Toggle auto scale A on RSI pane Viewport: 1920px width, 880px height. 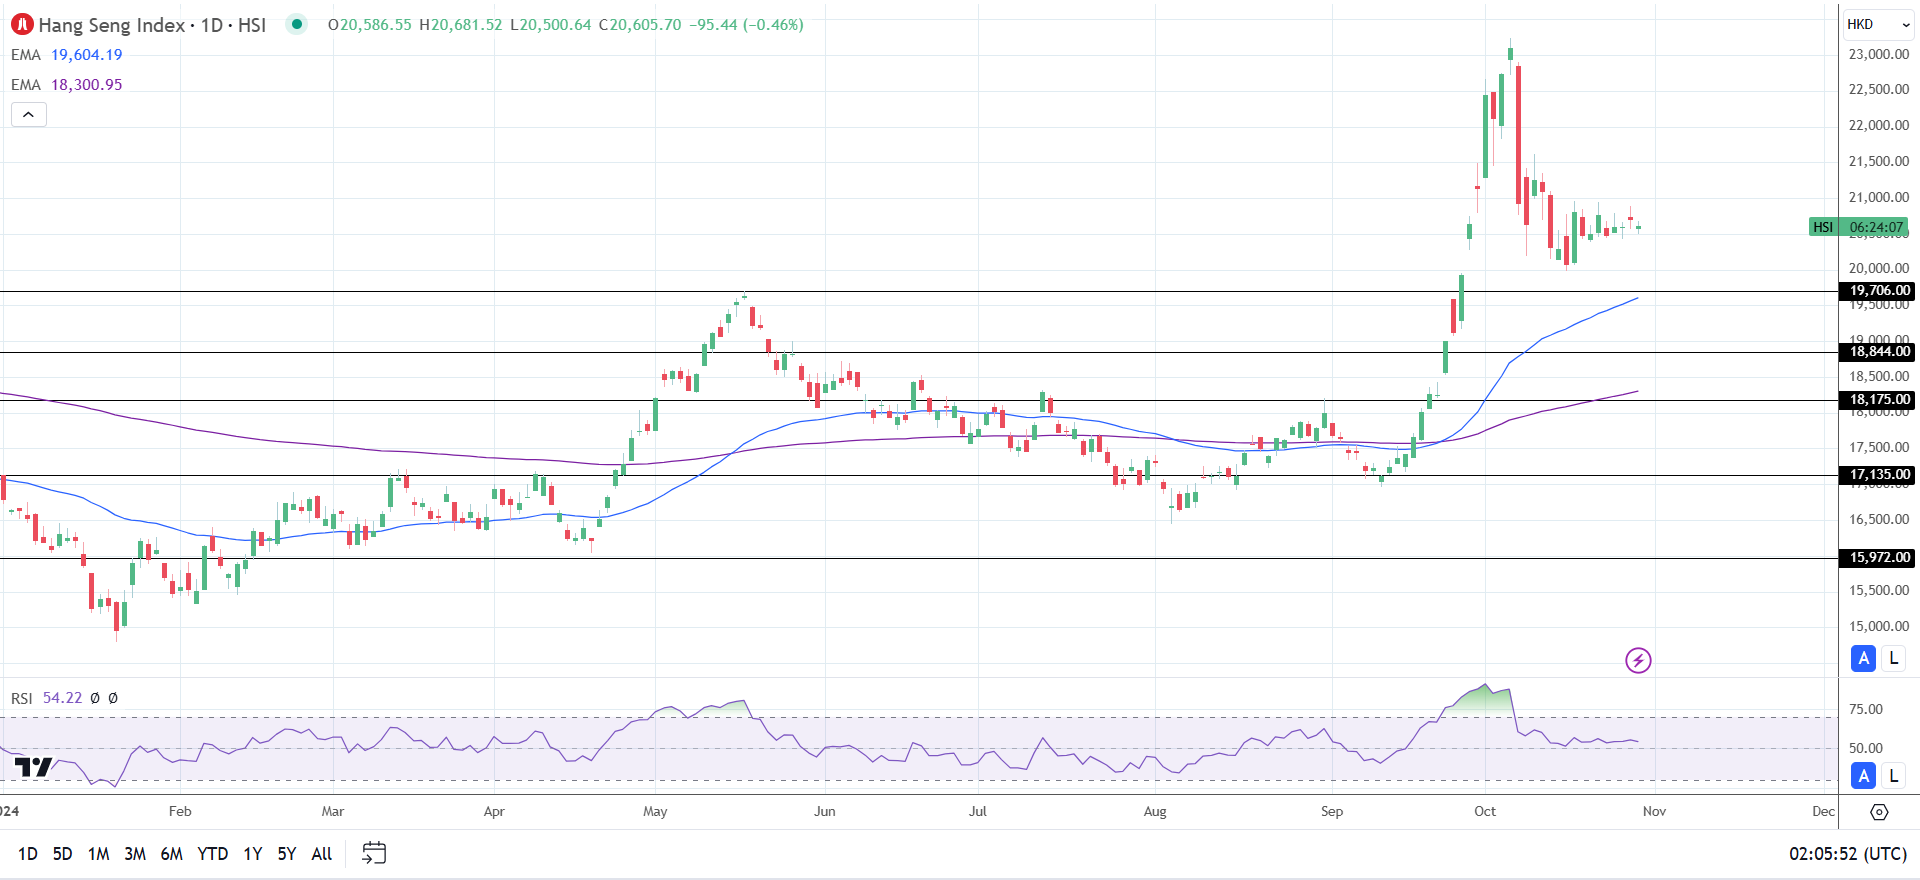(1863, 775)
